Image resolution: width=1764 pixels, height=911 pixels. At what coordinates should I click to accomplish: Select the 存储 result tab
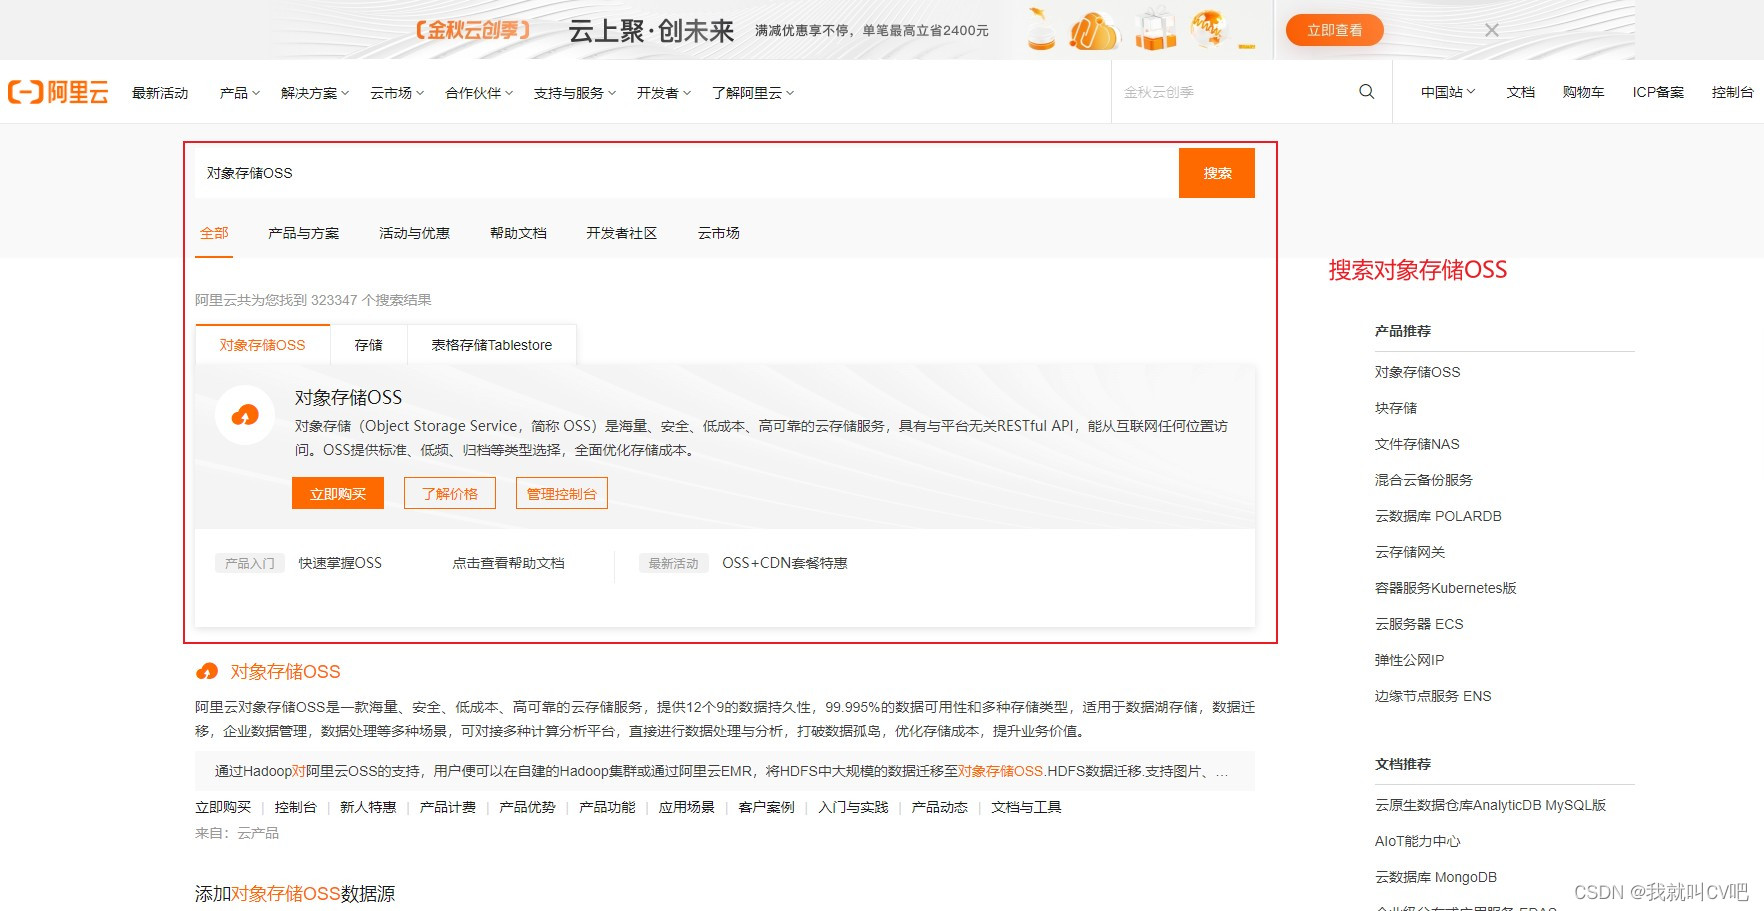[x=367, y=344]
